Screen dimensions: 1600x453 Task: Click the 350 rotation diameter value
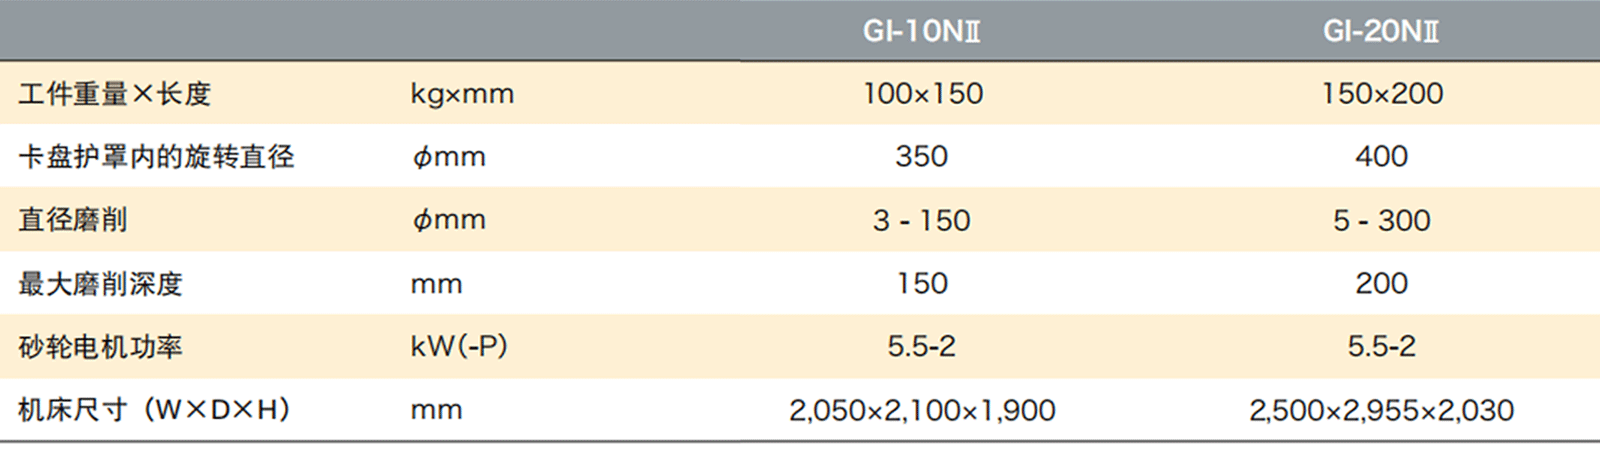click(921, 157)
